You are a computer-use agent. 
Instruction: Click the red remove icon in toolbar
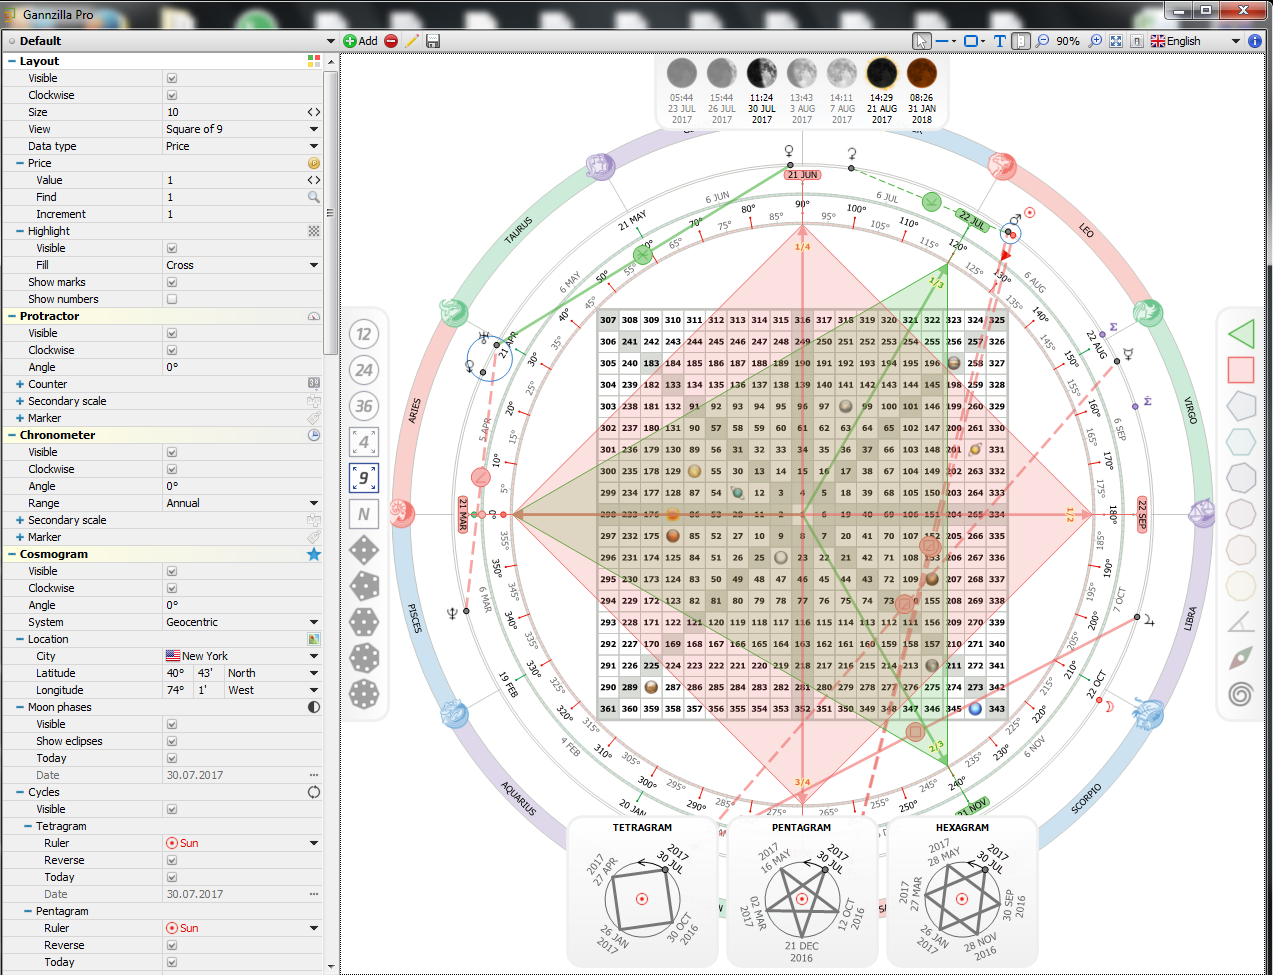(x=391, y=41)
